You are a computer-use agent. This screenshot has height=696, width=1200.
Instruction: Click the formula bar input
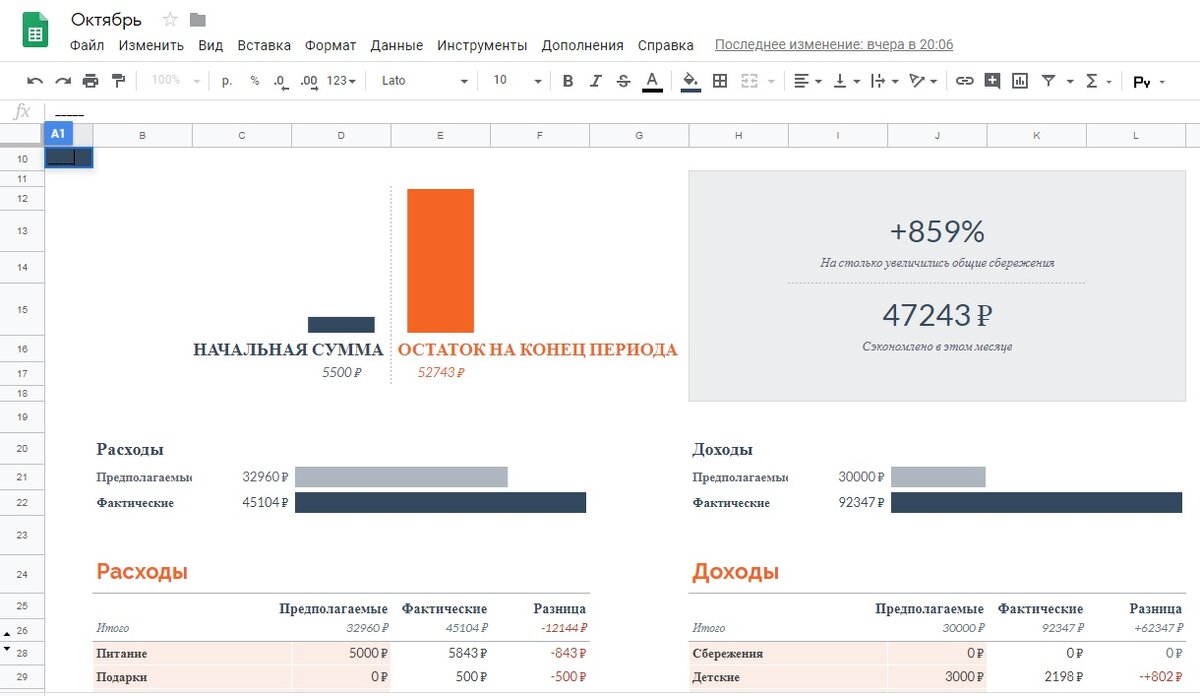[x=620, y=111]
